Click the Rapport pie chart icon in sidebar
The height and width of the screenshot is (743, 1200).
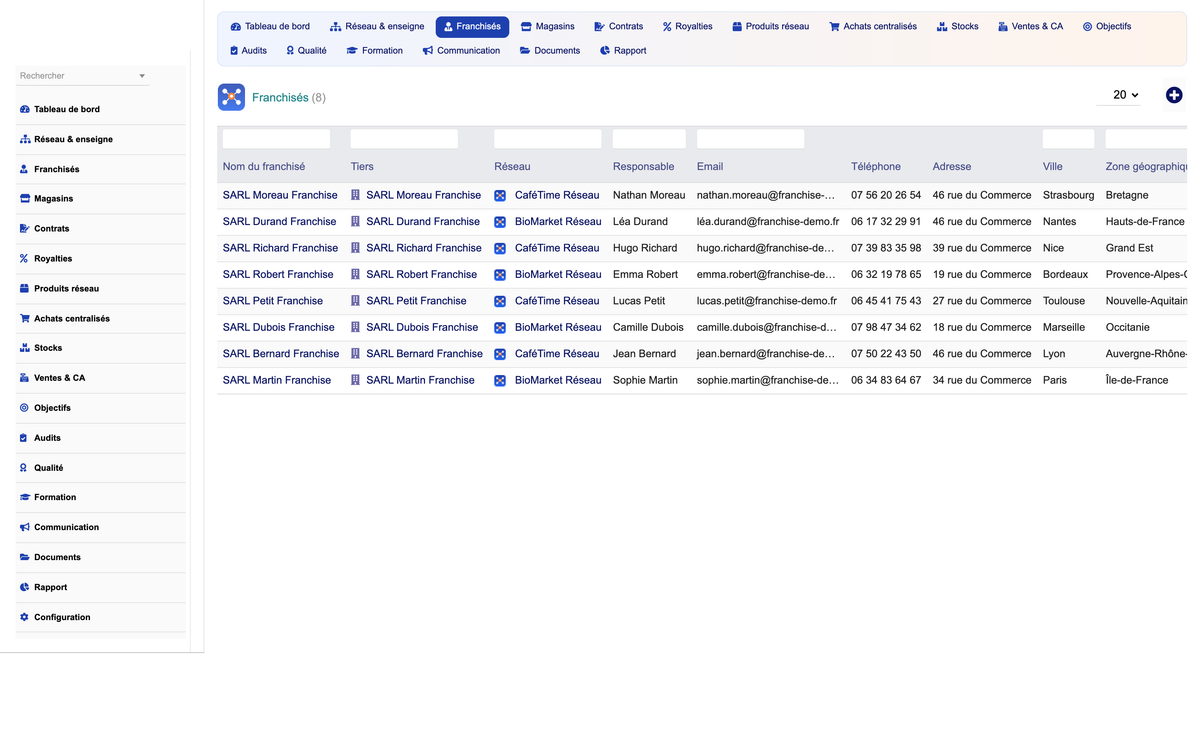click(x=24, y=587)
